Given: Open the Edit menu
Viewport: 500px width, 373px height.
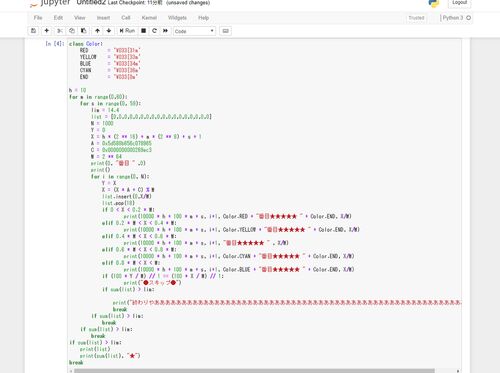Looking at the screenshot, I should coord(58,18).
